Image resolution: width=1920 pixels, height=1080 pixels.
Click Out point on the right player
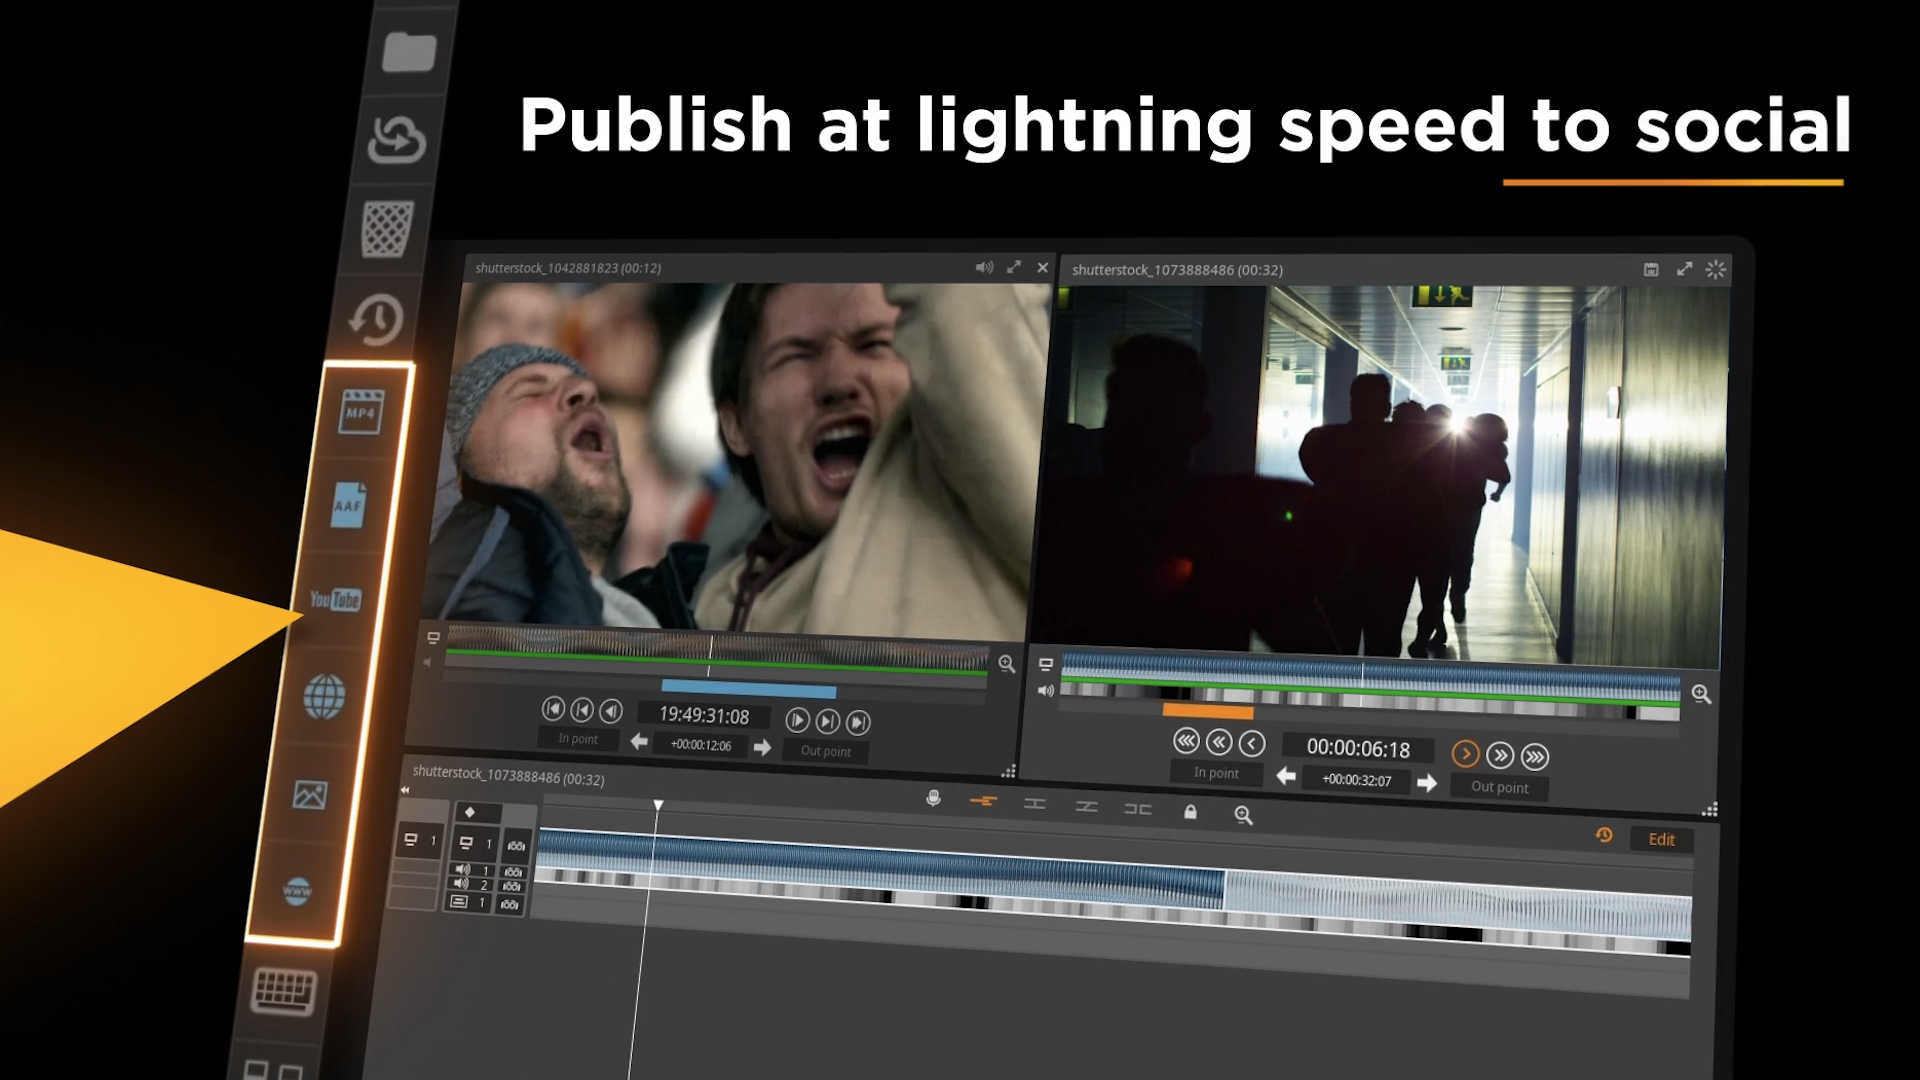[x=1499, y=787]
